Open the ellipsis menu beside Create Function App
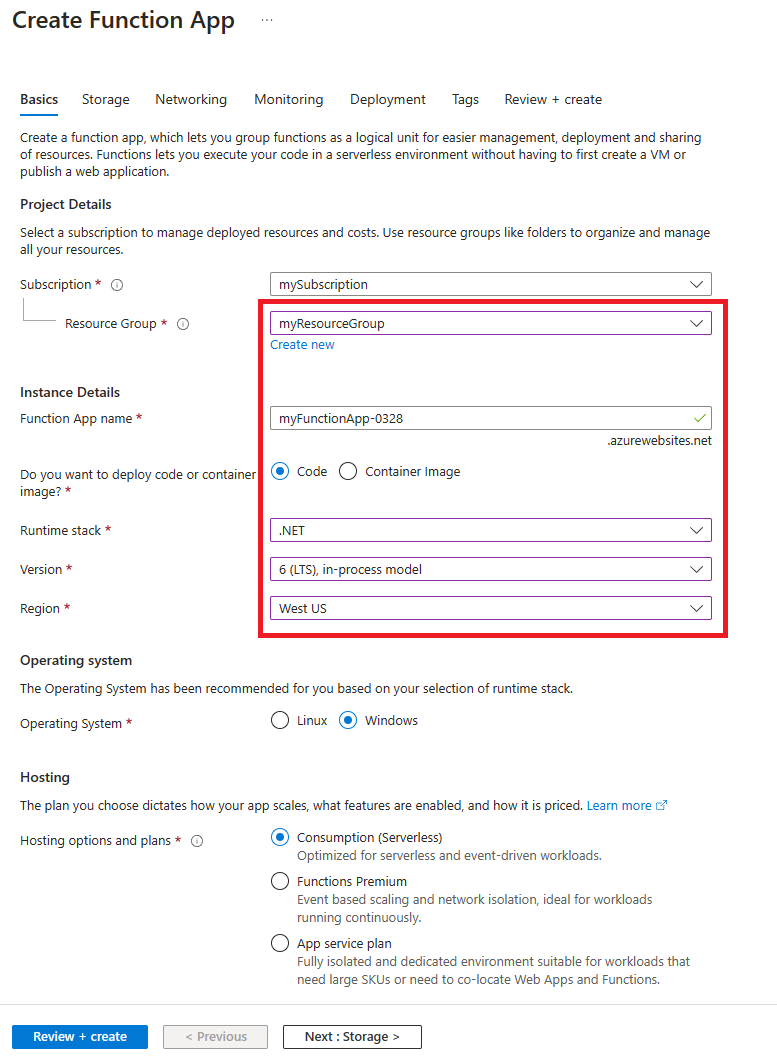Viewport: 777px width, 1062px height. (x=266, y=19)
